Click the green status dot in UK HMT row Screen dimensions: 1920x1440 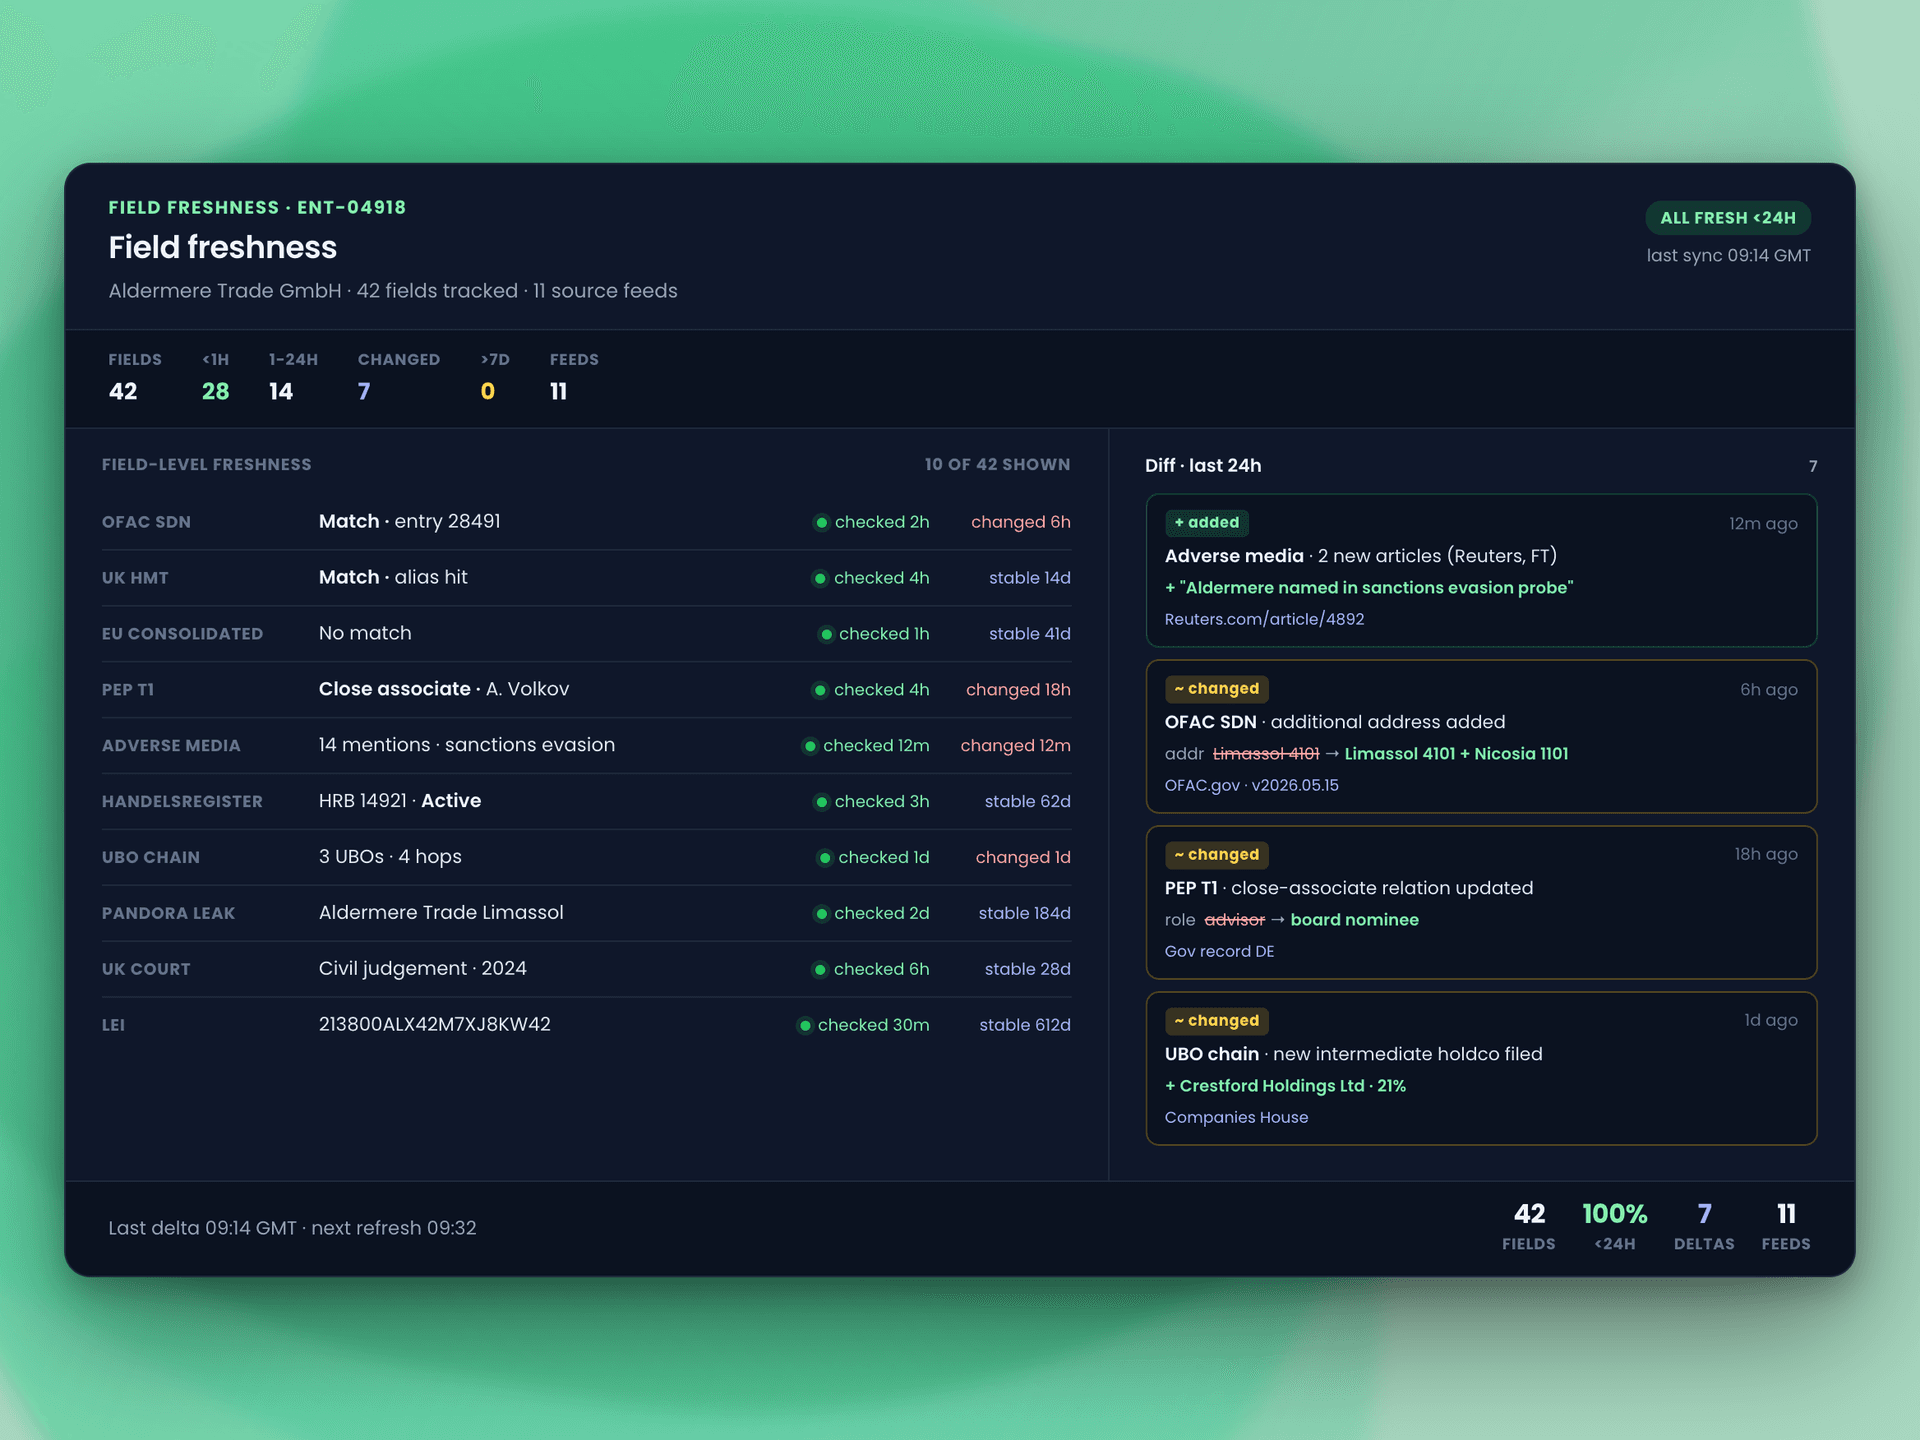tap(820, 578)
